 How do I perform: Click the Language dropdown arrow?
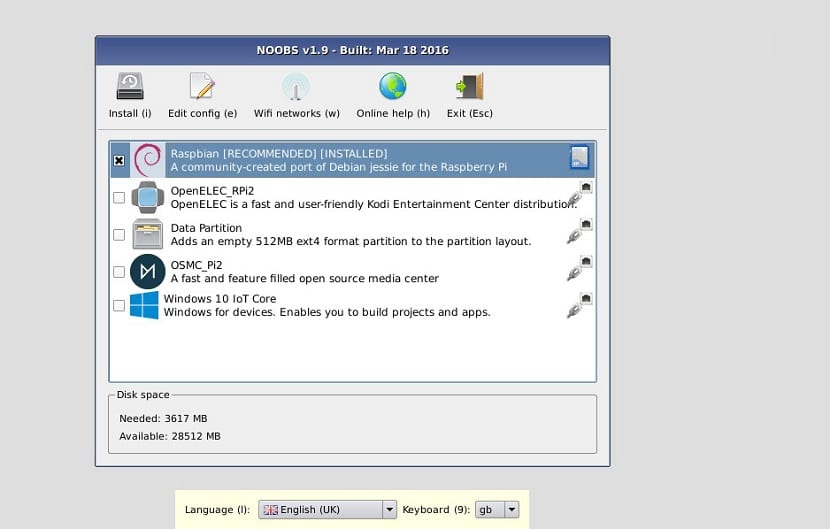[389, 509]
